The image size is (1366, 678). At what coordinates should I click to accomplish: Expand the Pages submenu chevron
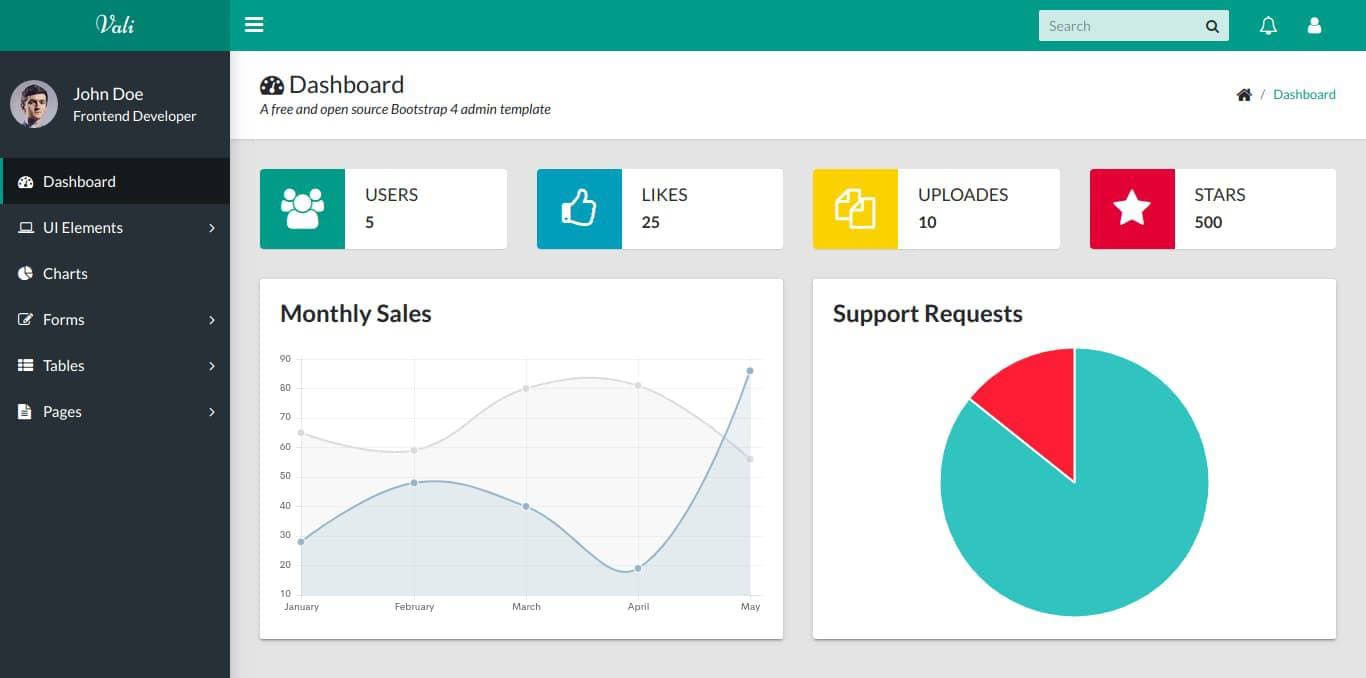pyautogui.click(x=212, y=412)
